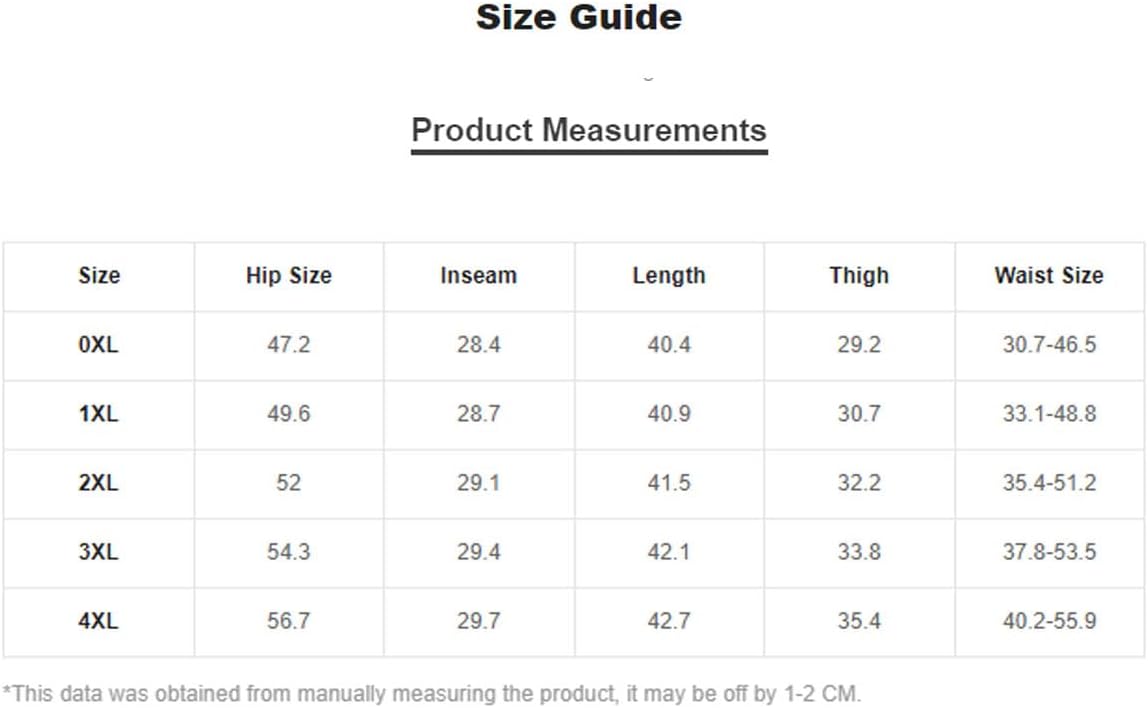1148x708 pixels.
Task: Select the 3XL size row label
Action: point(98,551)
